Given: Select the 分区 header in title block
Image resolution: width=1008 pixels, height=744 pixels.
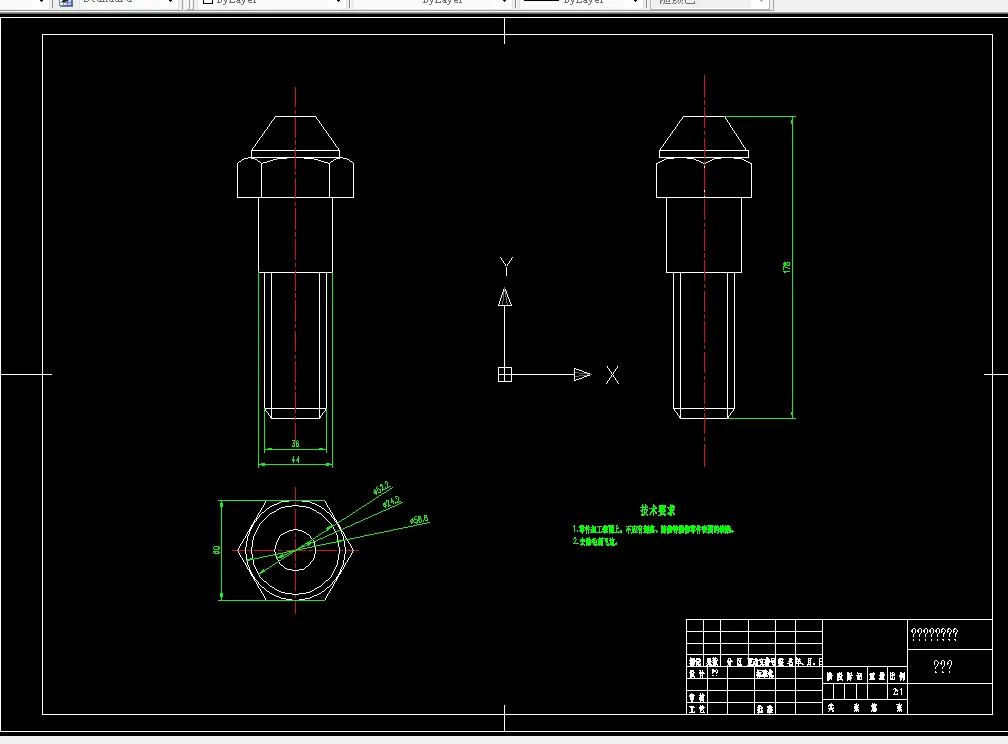Looking at the screenshot, I should pos(735,661).
